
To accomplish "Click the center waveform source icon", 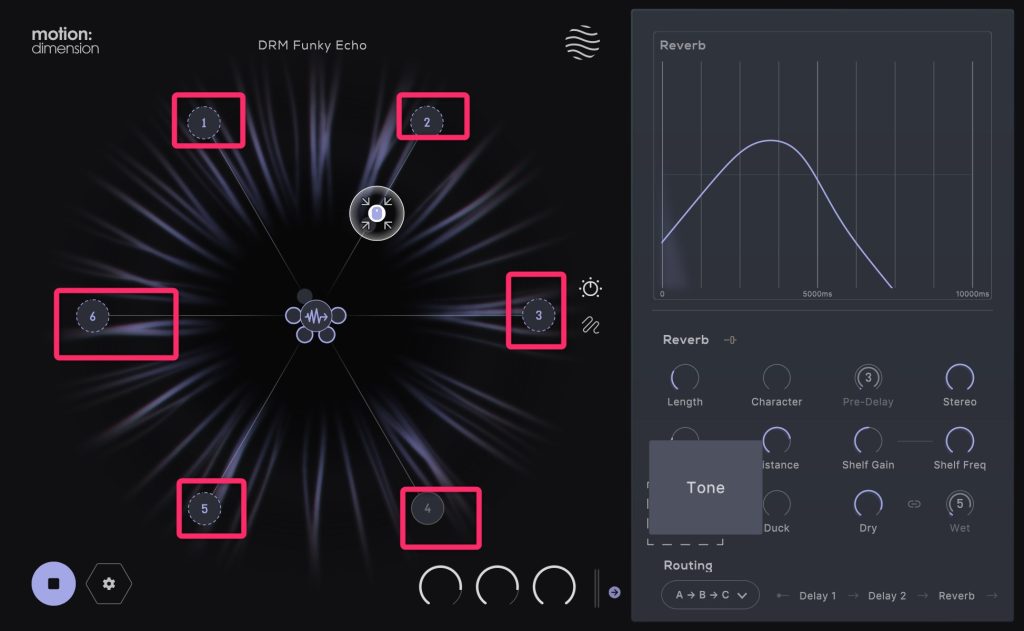I will click(x=316, y=317).
